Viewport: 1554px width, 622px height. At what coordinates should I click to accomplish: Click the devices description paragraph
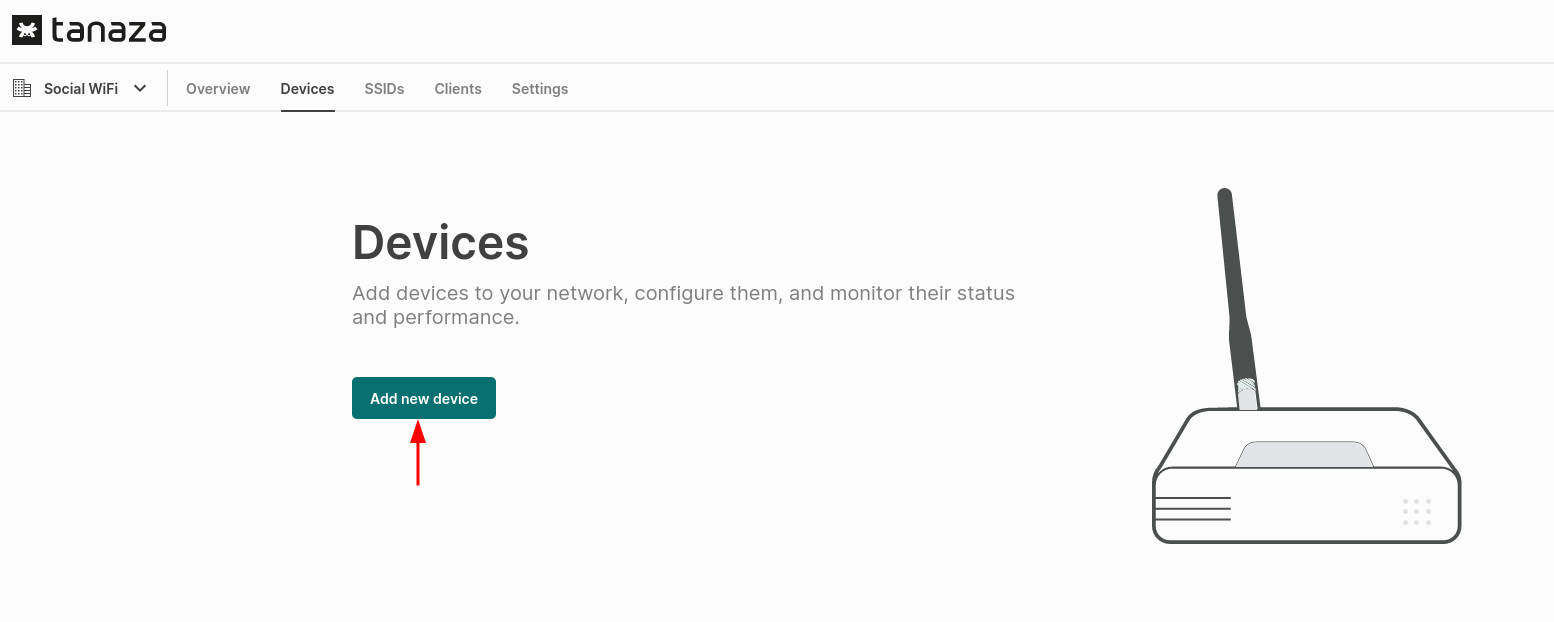[x=683, y=305]
